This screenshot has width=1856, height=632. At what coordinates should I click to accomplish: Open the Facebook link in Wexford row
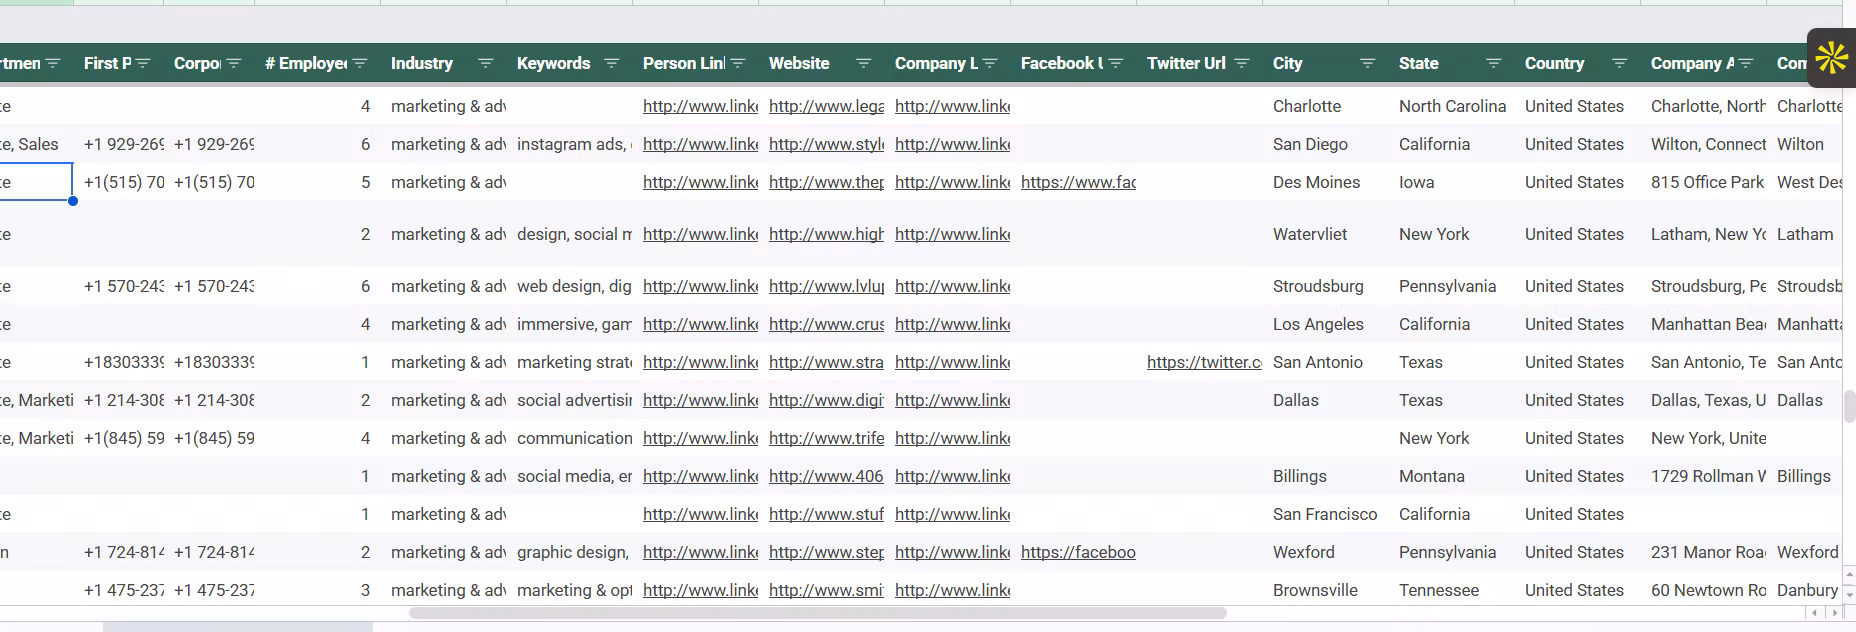coord(1078,552)
